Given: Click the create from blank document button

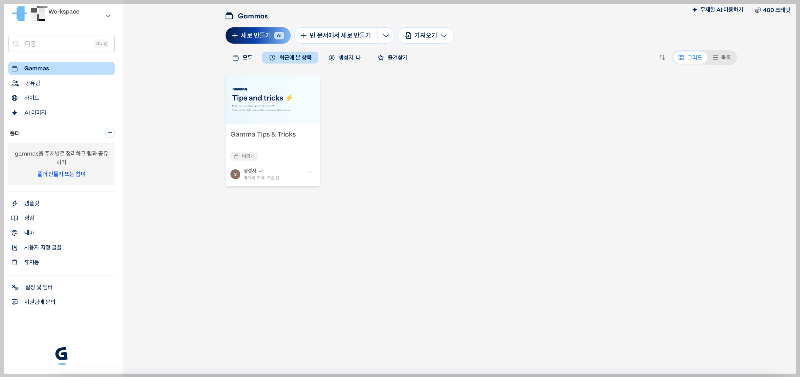Looking at the screenshot, I should point(336,36).
